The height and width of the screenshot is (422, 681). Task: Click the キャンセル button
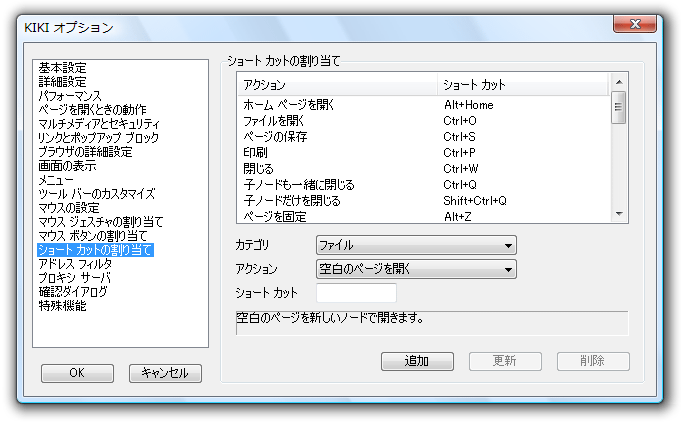(165, 373)
